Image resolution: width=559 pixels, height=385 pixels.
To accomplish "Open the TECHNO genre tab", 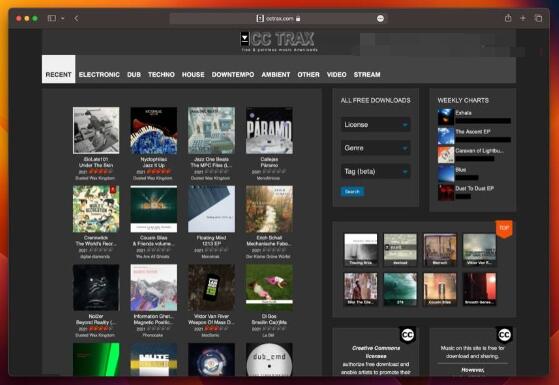I will (161, 75).
